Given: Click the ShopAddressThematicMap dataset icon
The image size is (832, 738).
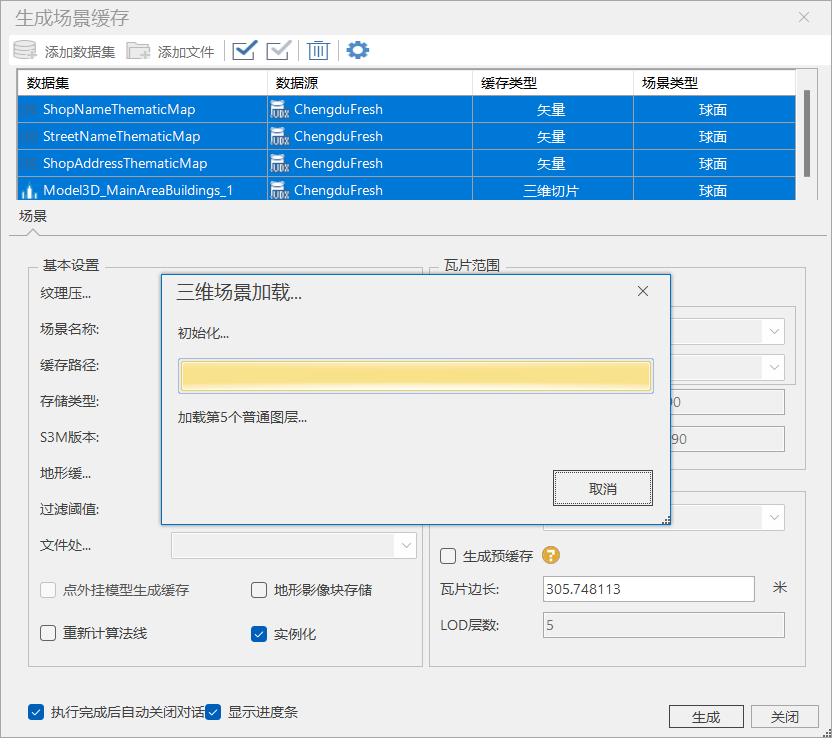Looking at the screenshot, I should 29,164.
